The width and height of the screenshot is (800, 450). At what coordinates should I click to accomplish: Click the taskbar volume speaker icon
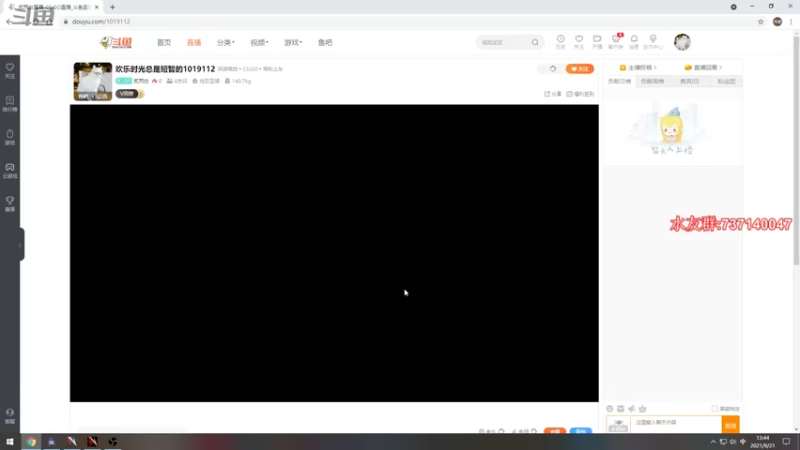[733, 442]
